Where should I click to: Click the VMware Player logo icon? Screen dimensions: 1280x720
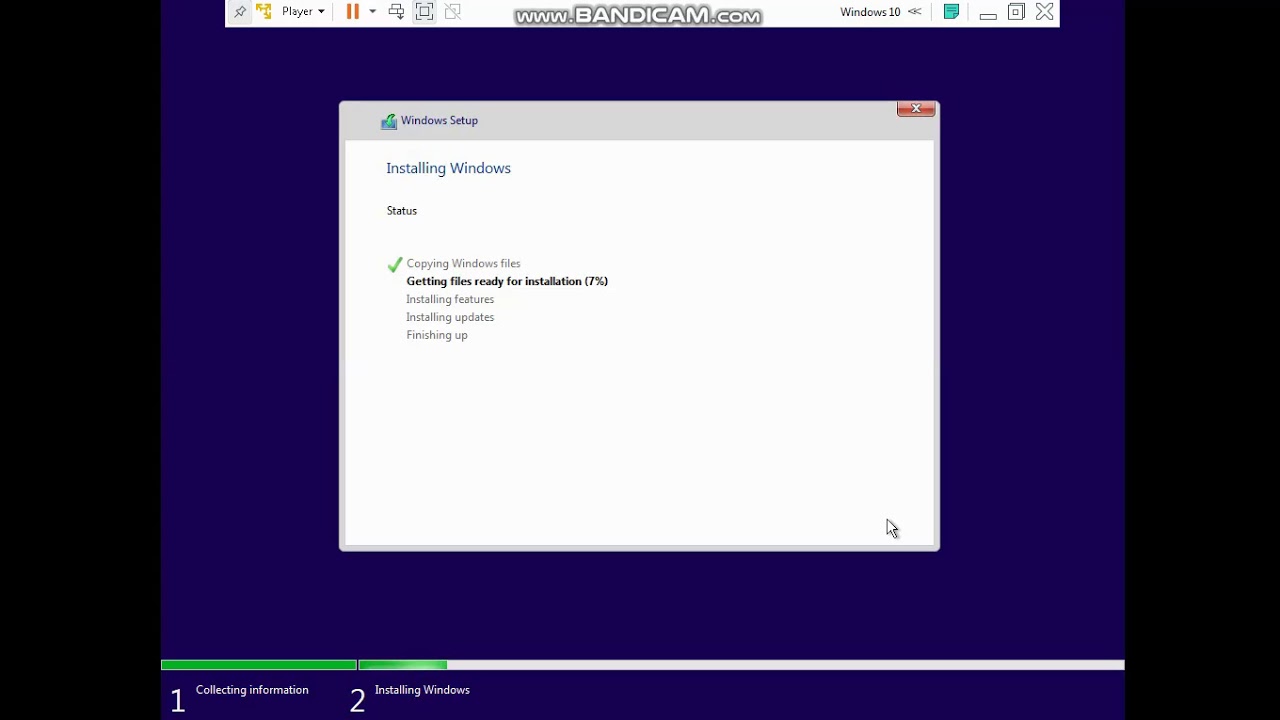[x=264, y=11]
